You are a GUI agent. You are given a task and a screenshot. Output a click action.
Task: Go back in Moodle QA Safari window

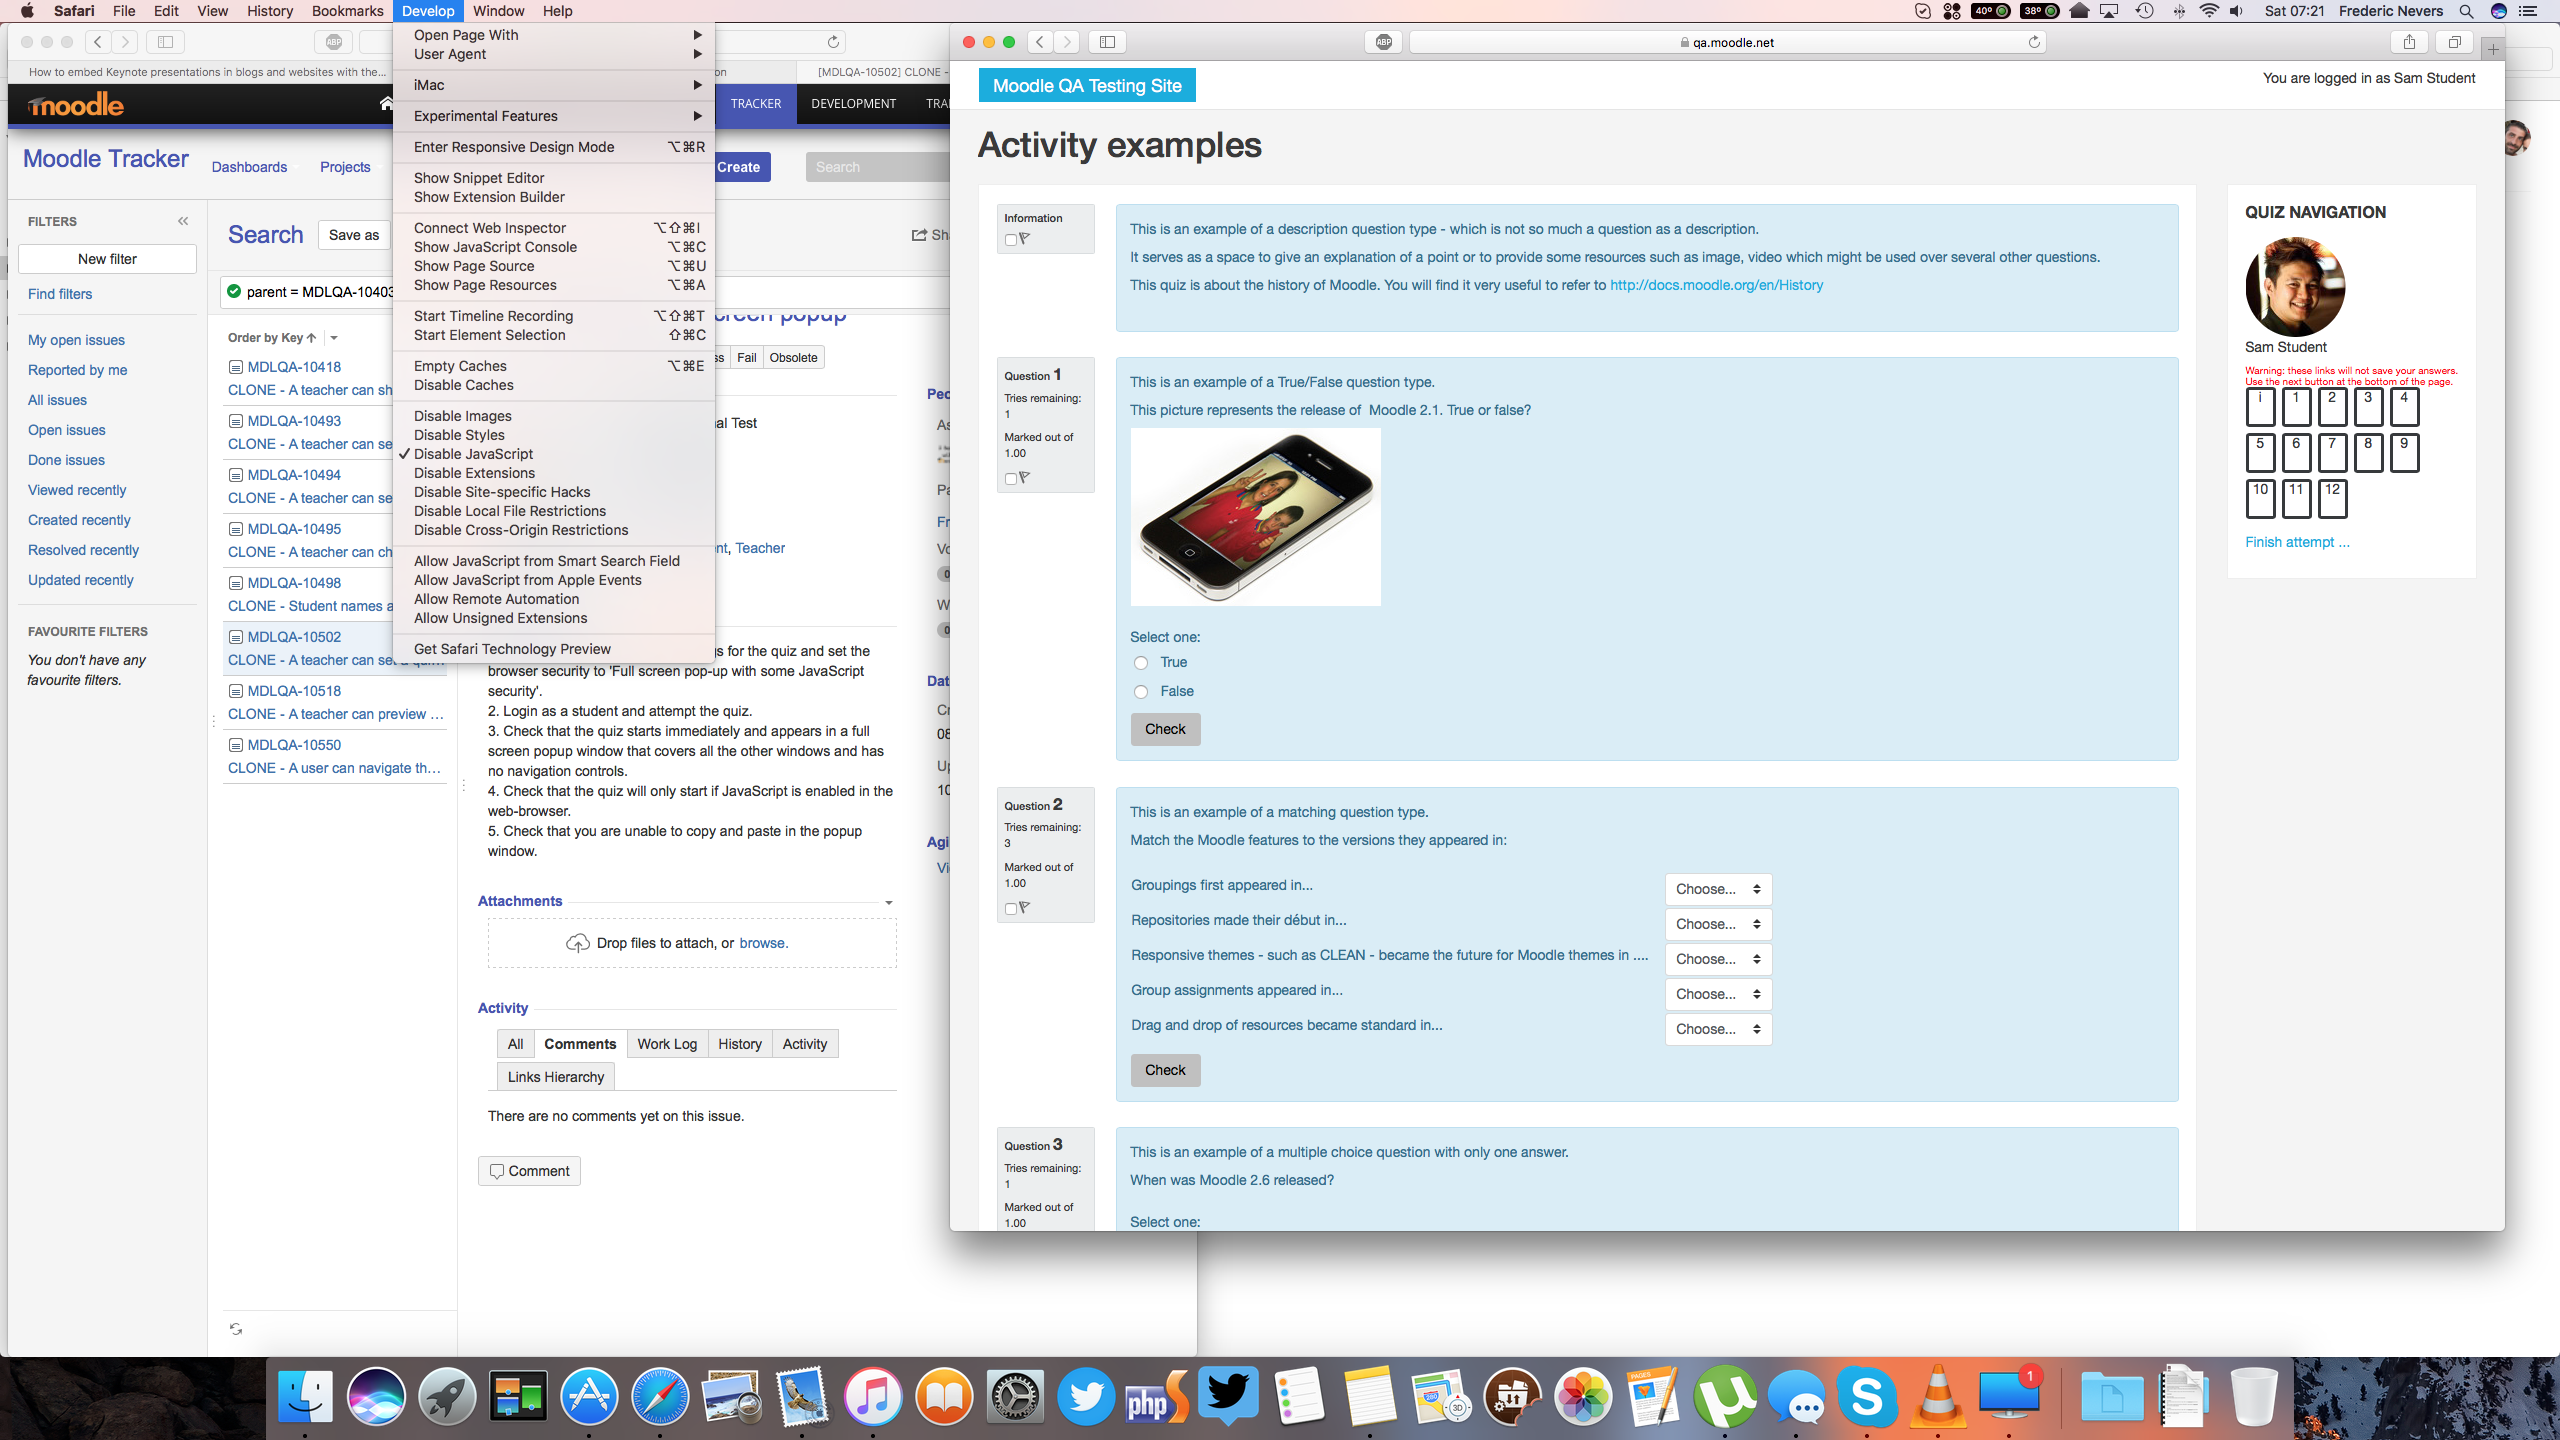pyautogui.click(x=1040, y=42)
